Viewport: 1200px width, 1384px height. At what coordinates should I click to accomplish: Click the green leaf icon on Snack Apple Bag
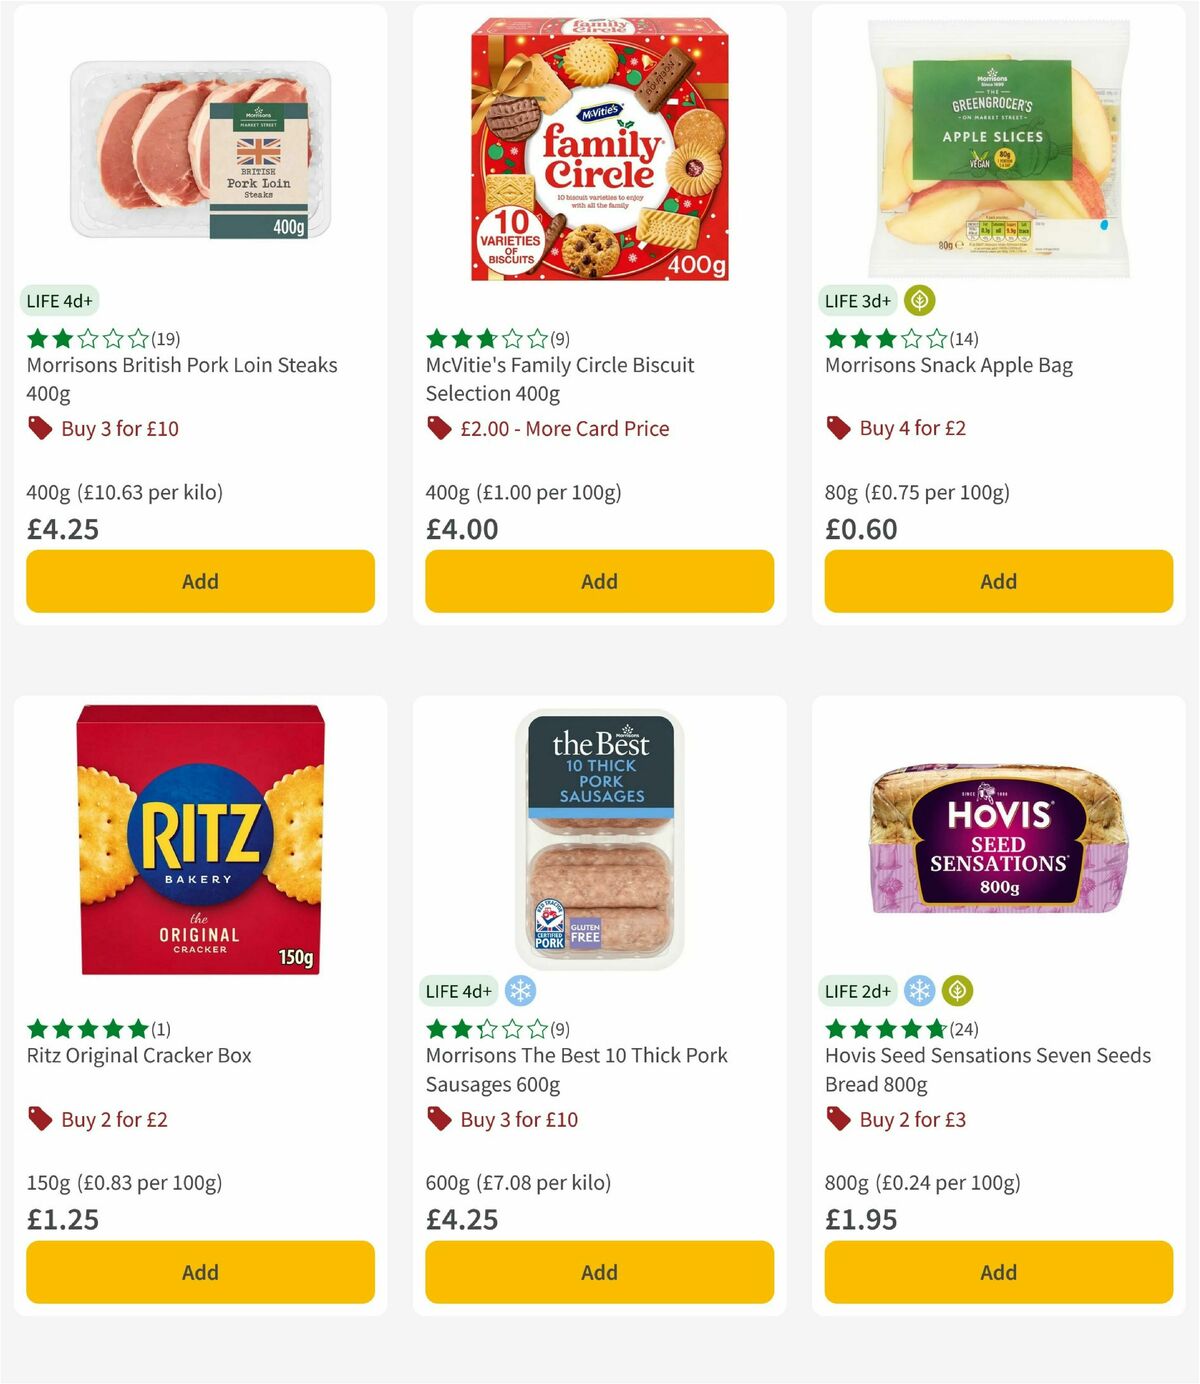coord(918,299)
